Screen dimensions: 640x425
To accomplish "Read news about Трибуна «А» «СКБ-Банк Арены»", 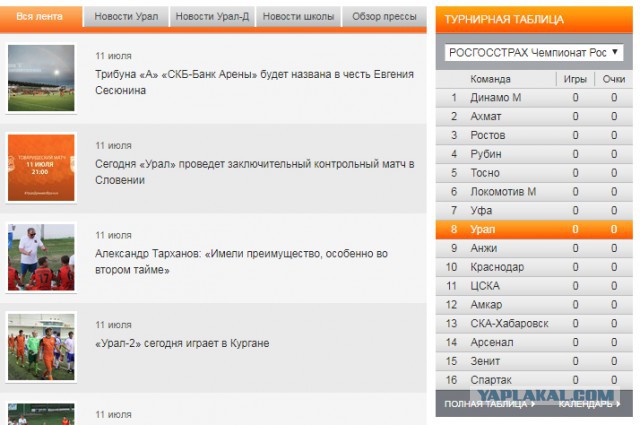I will pyautogui.click(x=254, y=82).
